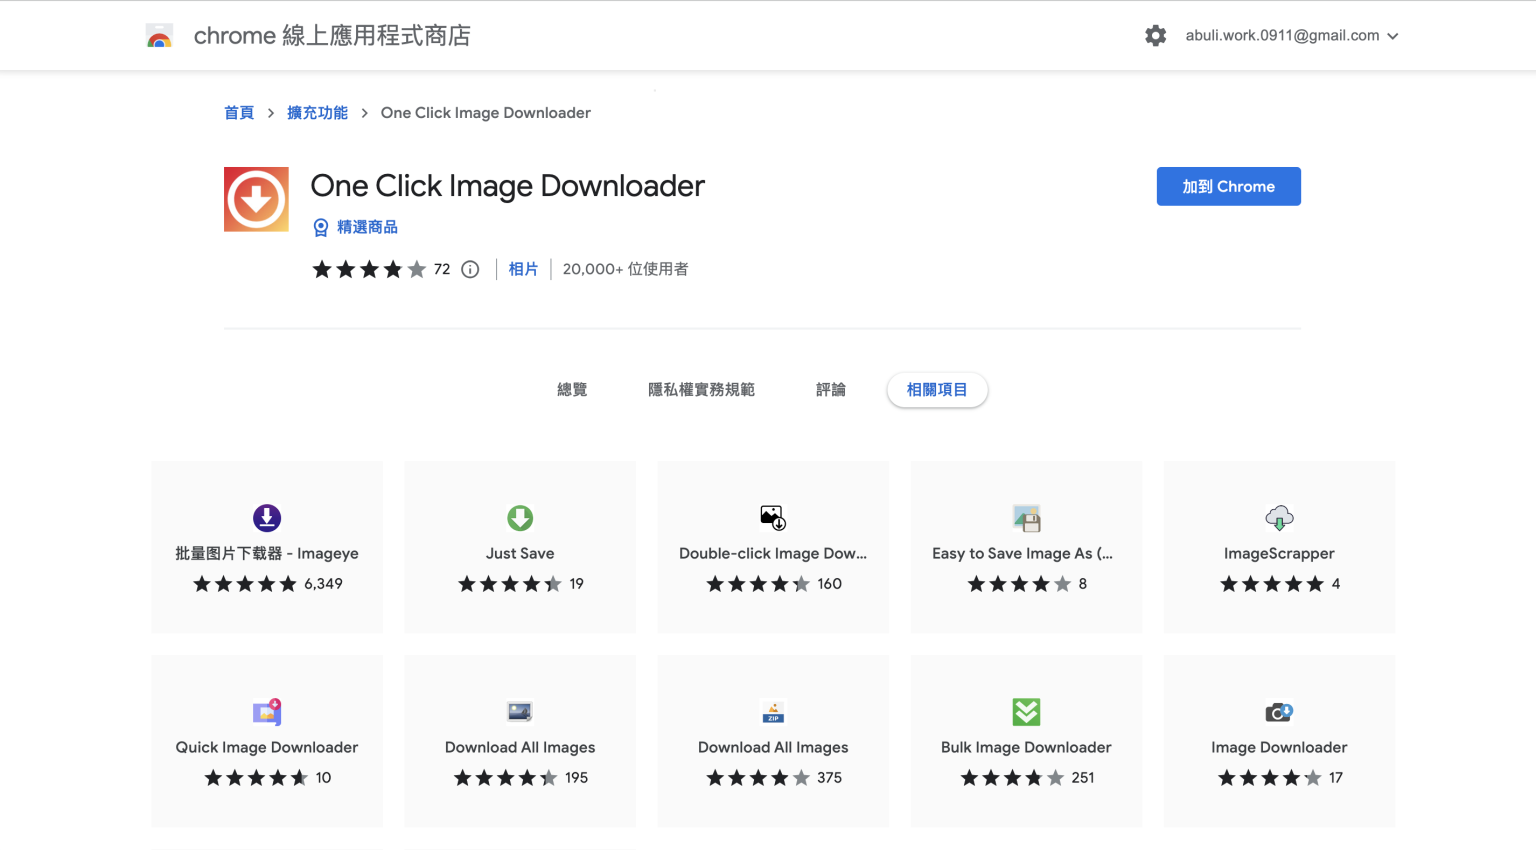Select the ImageScrapper cloud icon
1536x850 pixels.
1279,518
